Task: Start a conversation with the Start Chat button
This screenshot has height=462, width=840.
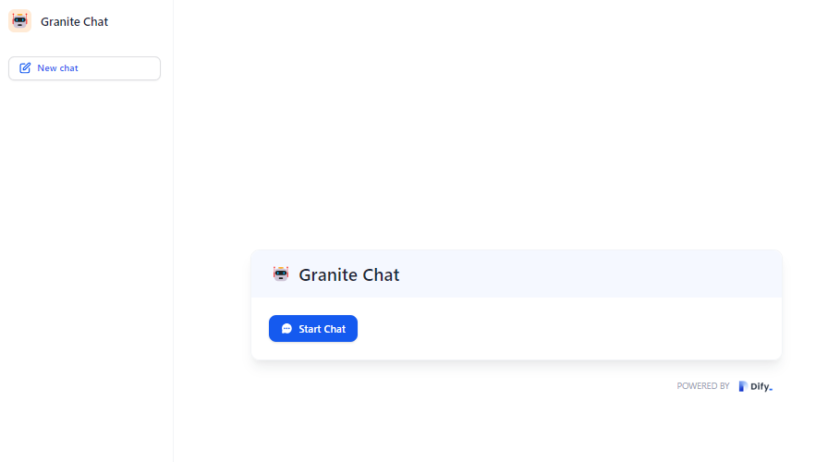Action: click(x=313, y=329)
